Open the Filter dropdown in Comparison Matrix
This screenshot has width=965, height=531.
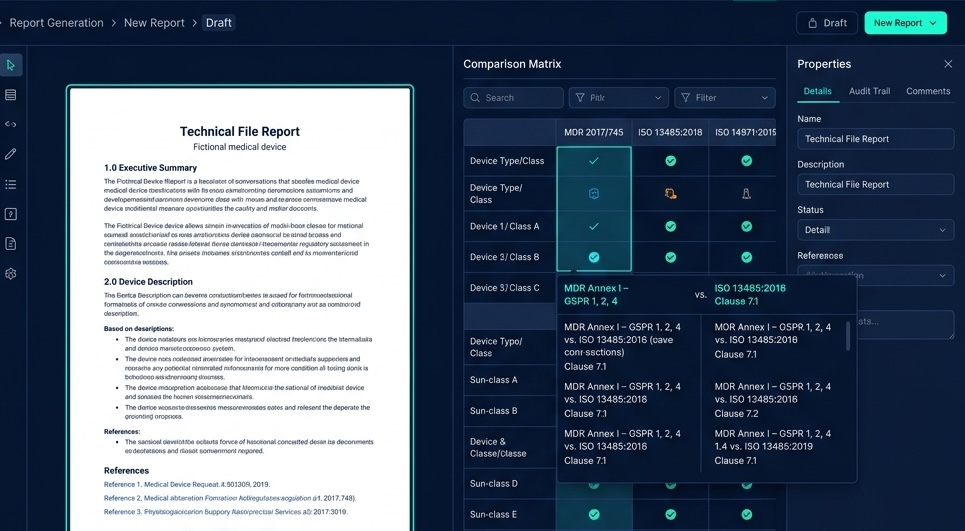click(725, 98)
